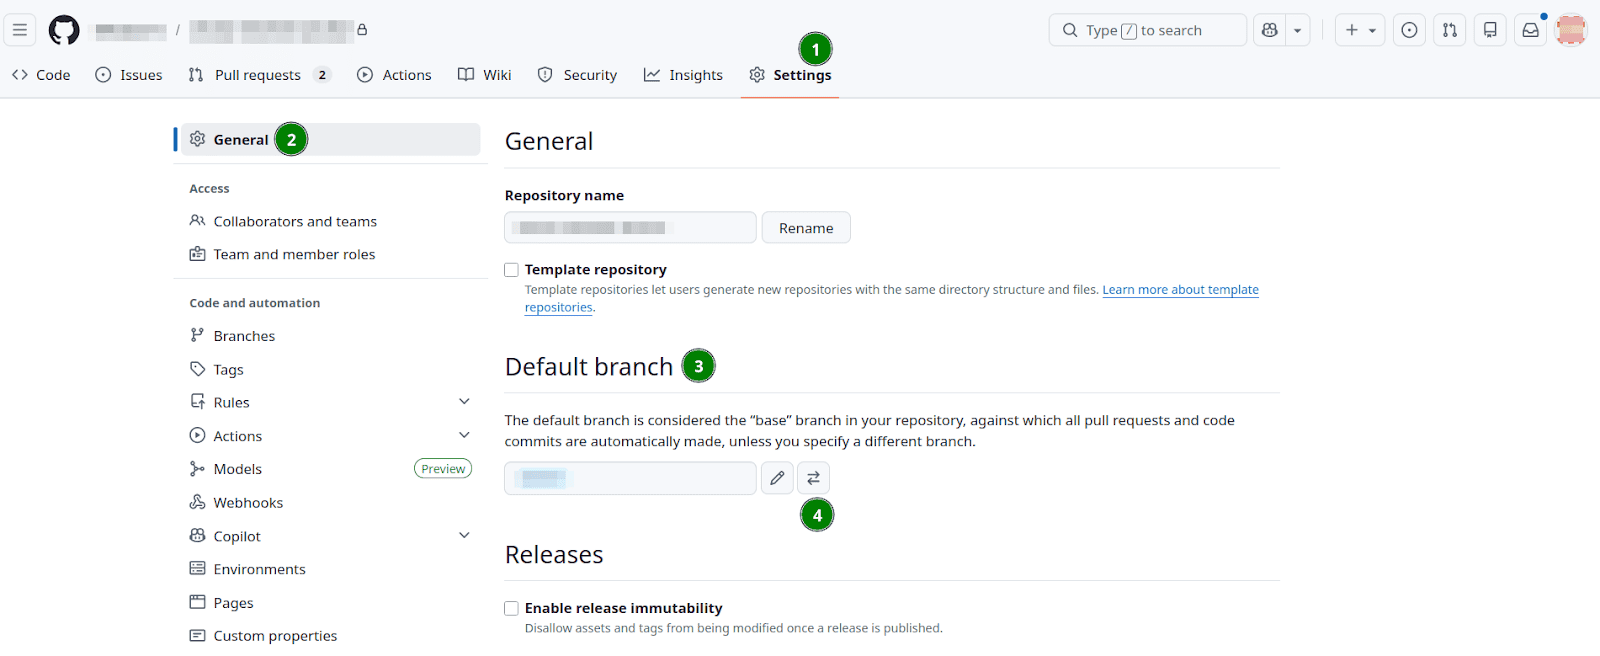1600x656 pixels.
Task: Open Learn more about template repositories link
Action: (x=1180, y=290)
